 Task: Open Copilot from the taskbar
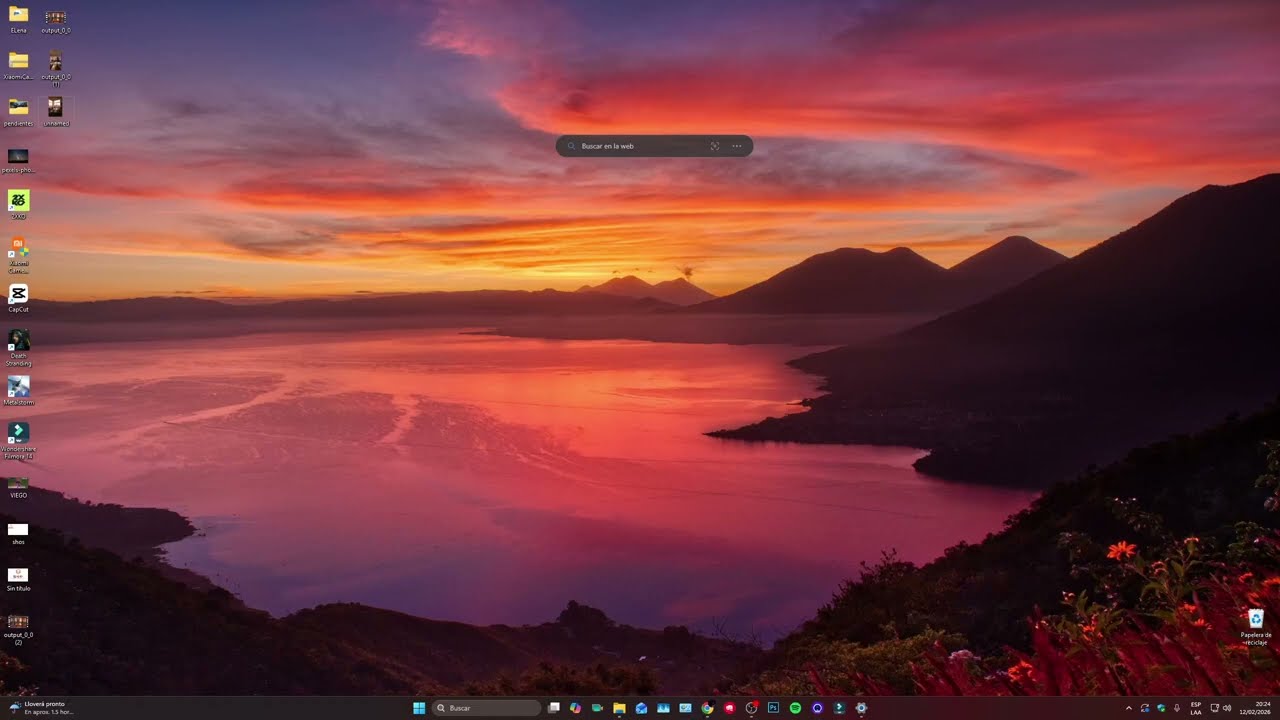(x=575, y=708)
